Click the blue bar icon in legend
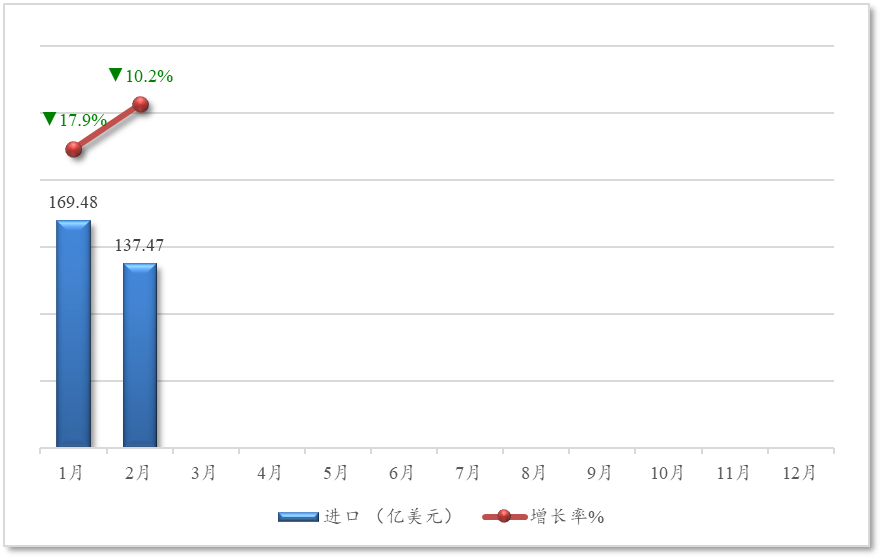This screenshot has width=882, height=559. coord(298,516)
